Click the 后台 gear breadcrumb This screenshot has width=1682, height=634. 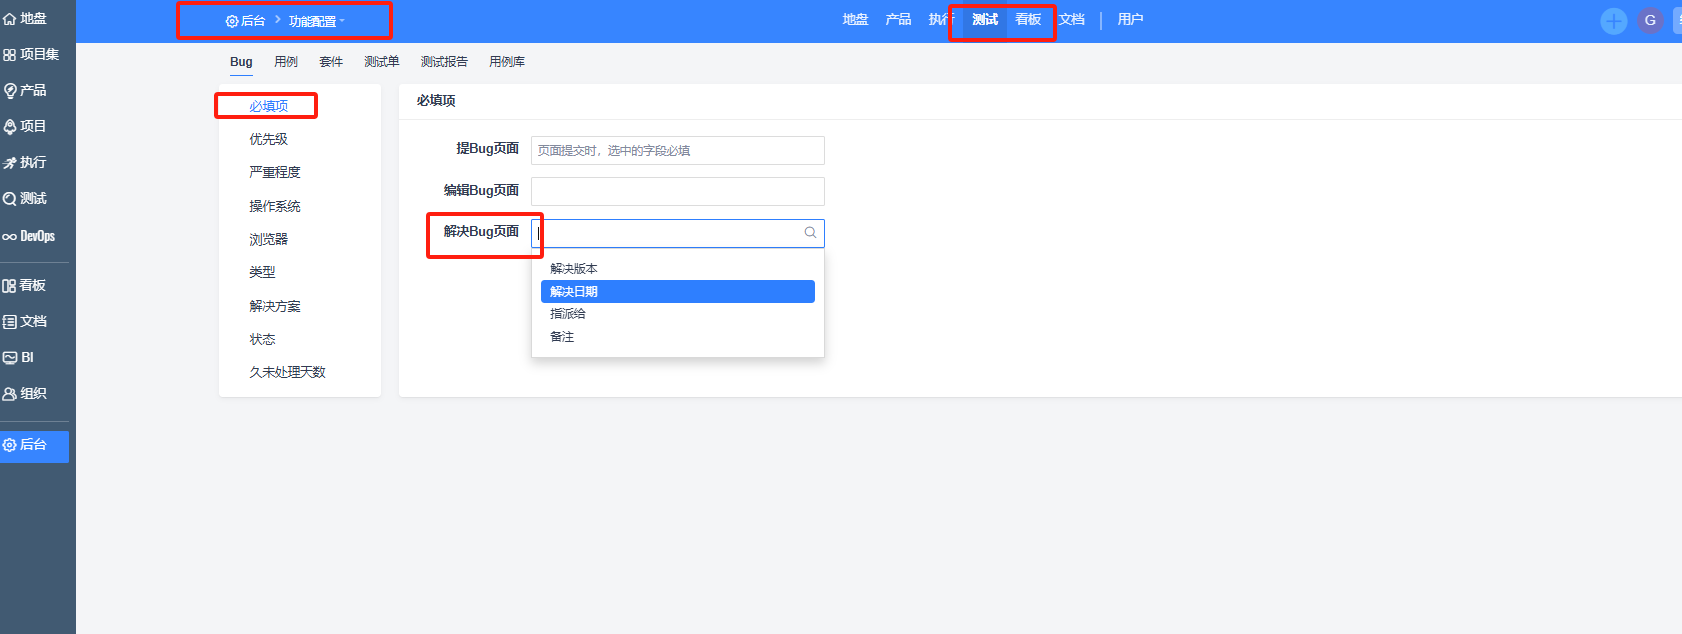[245, 21]
